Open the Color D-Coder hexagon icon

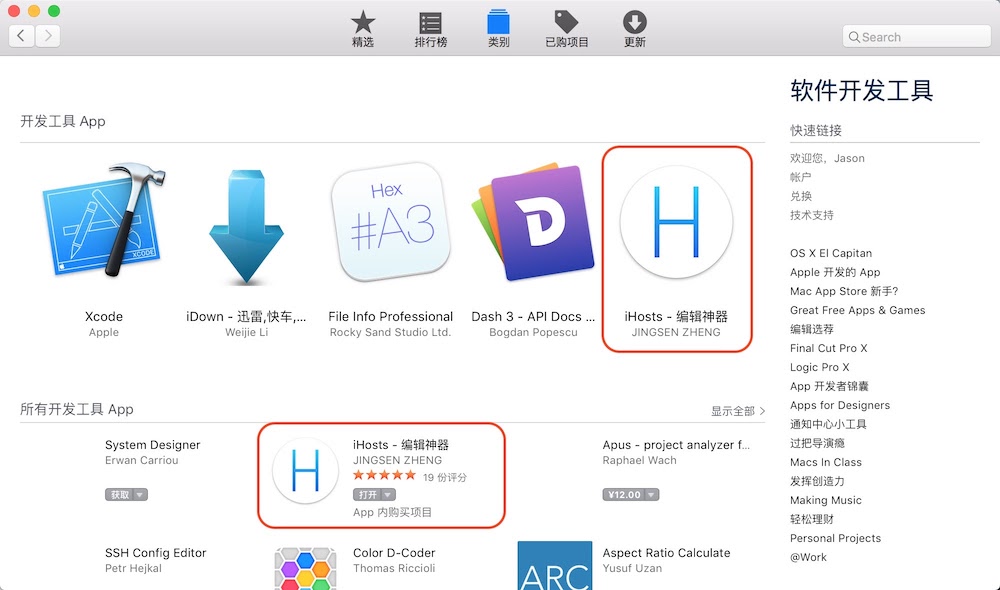click(305, 568)
